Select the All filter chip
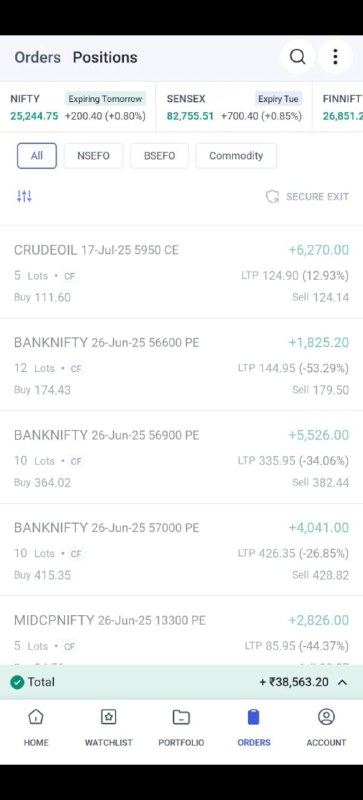 [37, 156]
